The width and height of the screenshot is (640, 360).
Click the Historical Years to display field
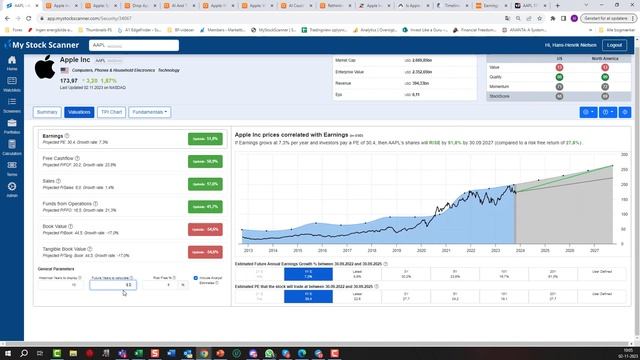tap(60, 285)
